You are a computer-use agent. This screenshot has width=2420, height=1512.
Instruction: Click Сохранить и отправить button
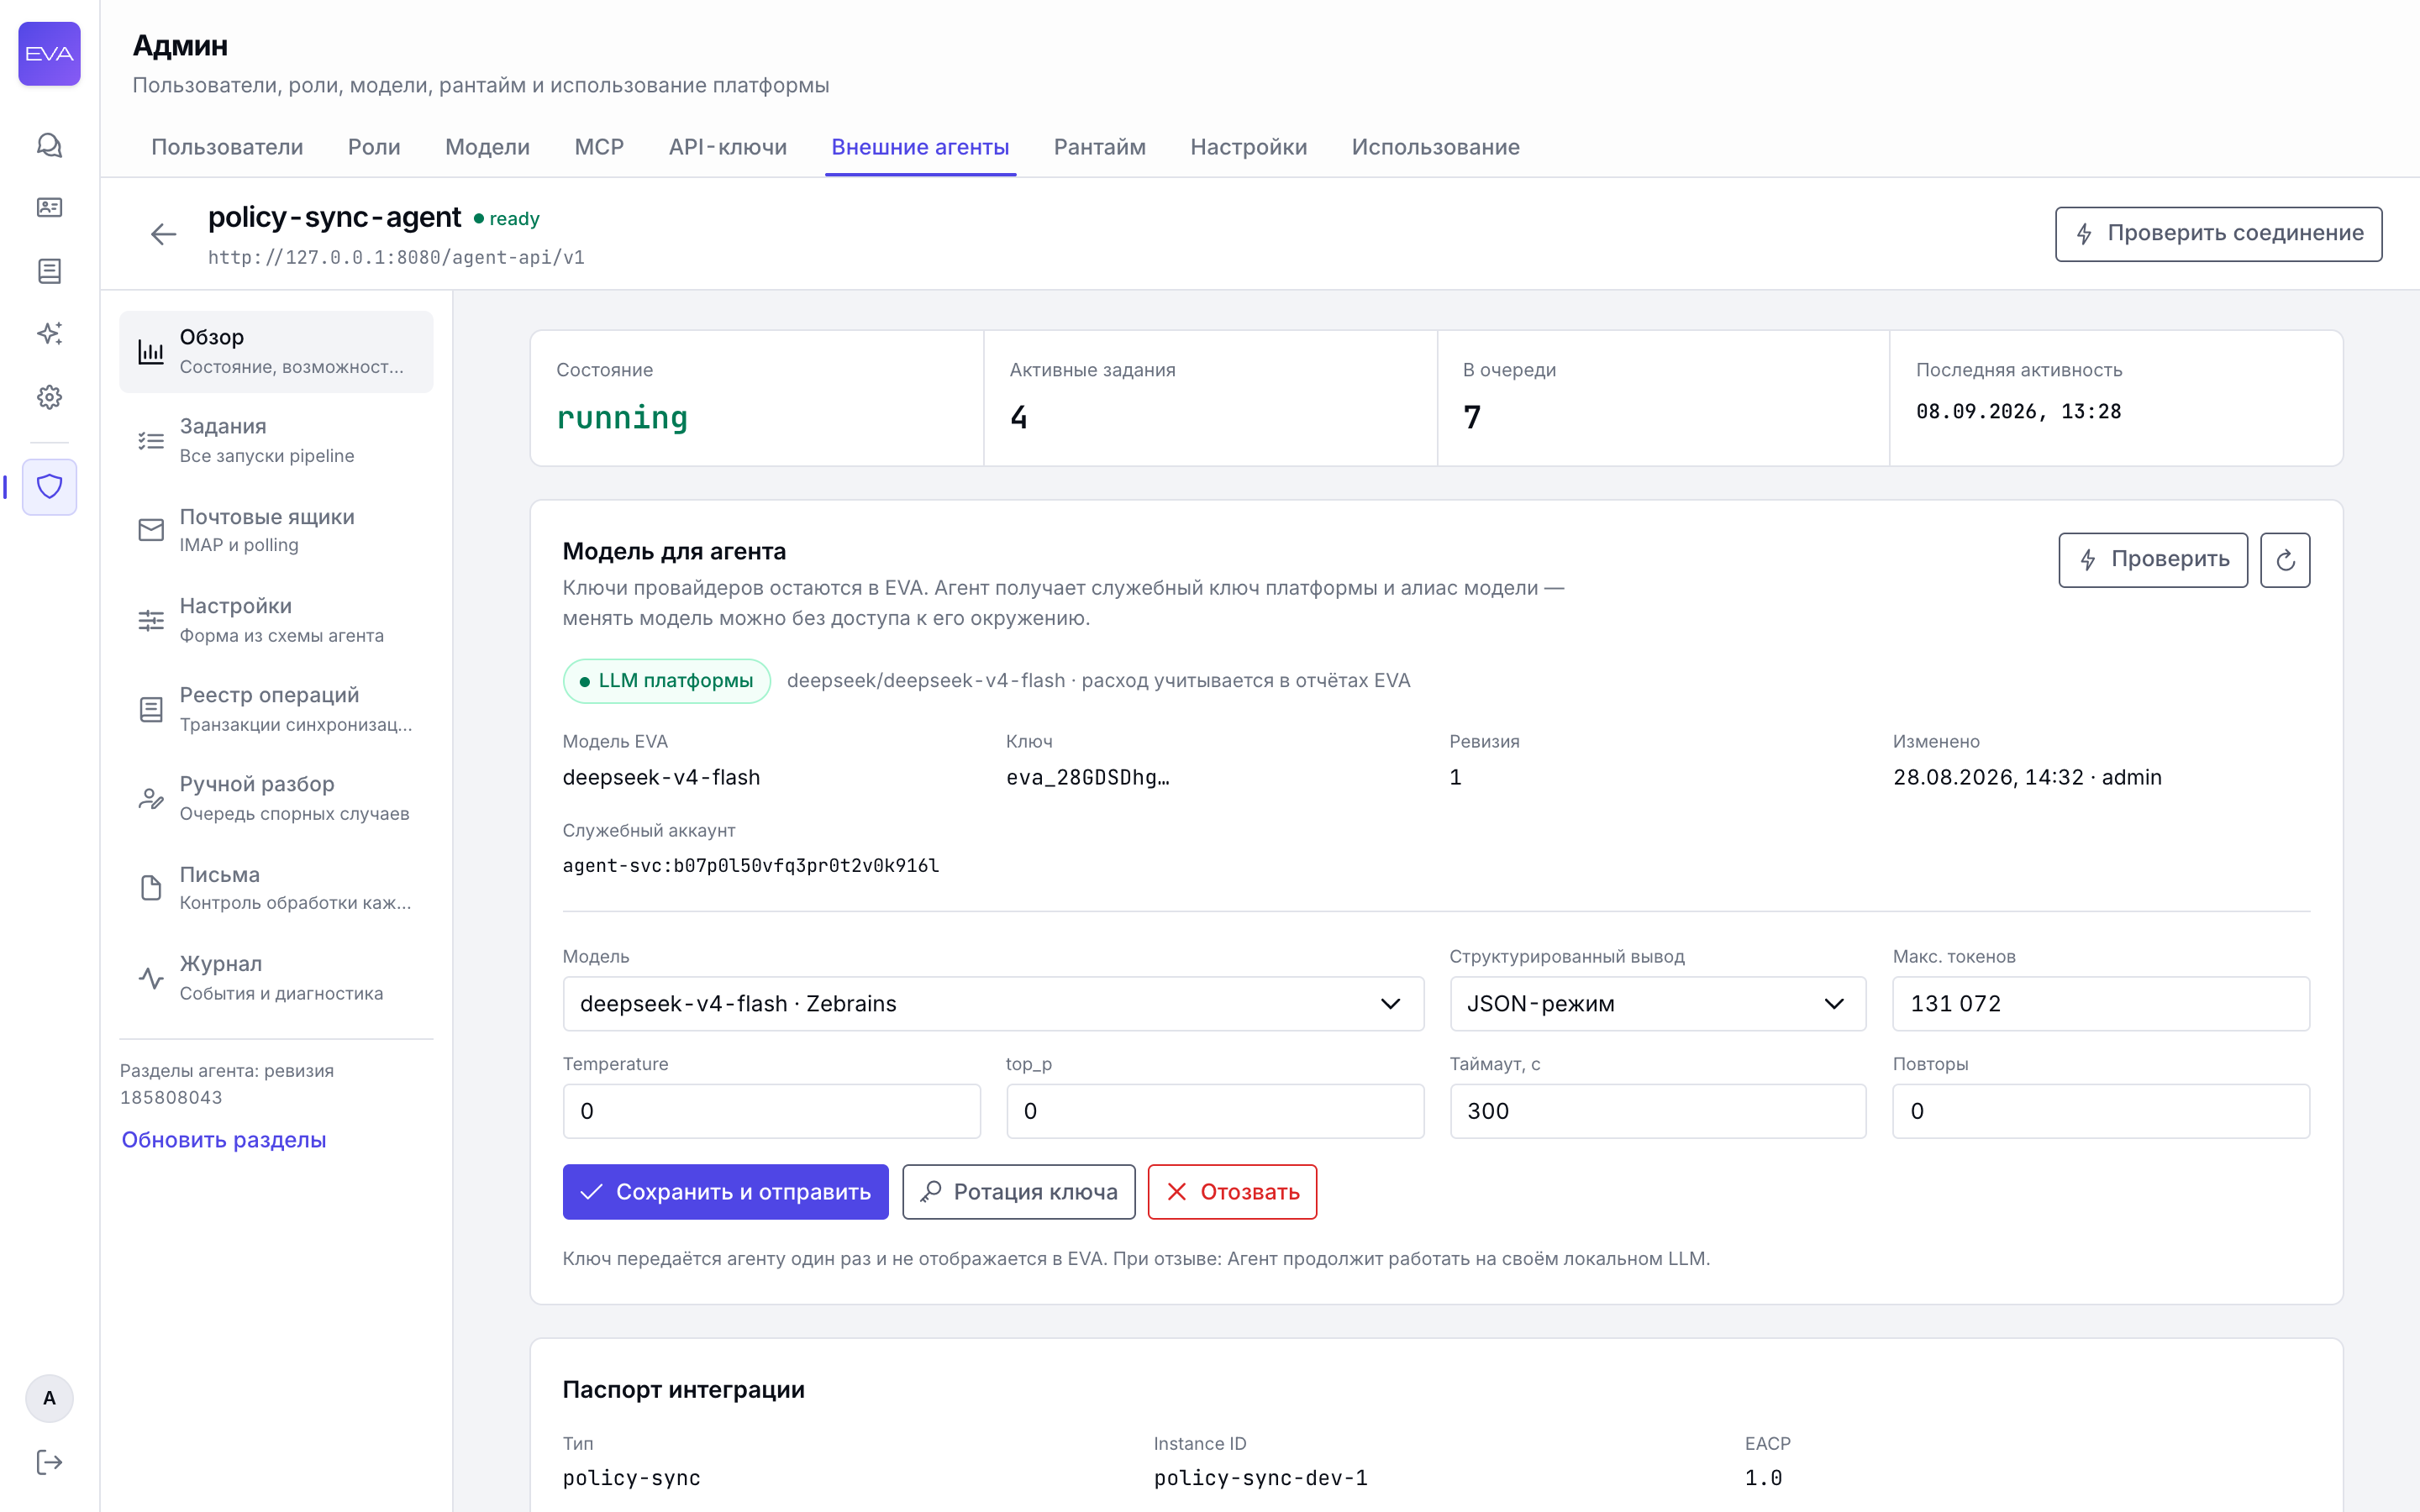coord(725,1192)
